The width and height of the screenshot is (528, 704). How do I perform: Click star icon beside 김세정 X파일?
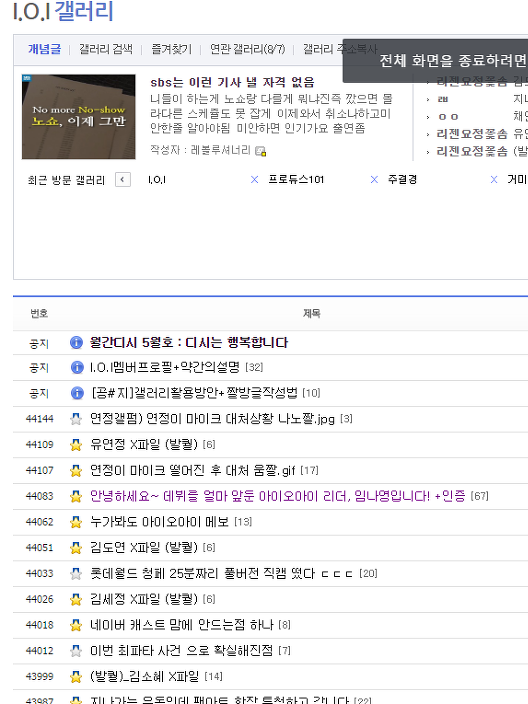tap(76, 599)
